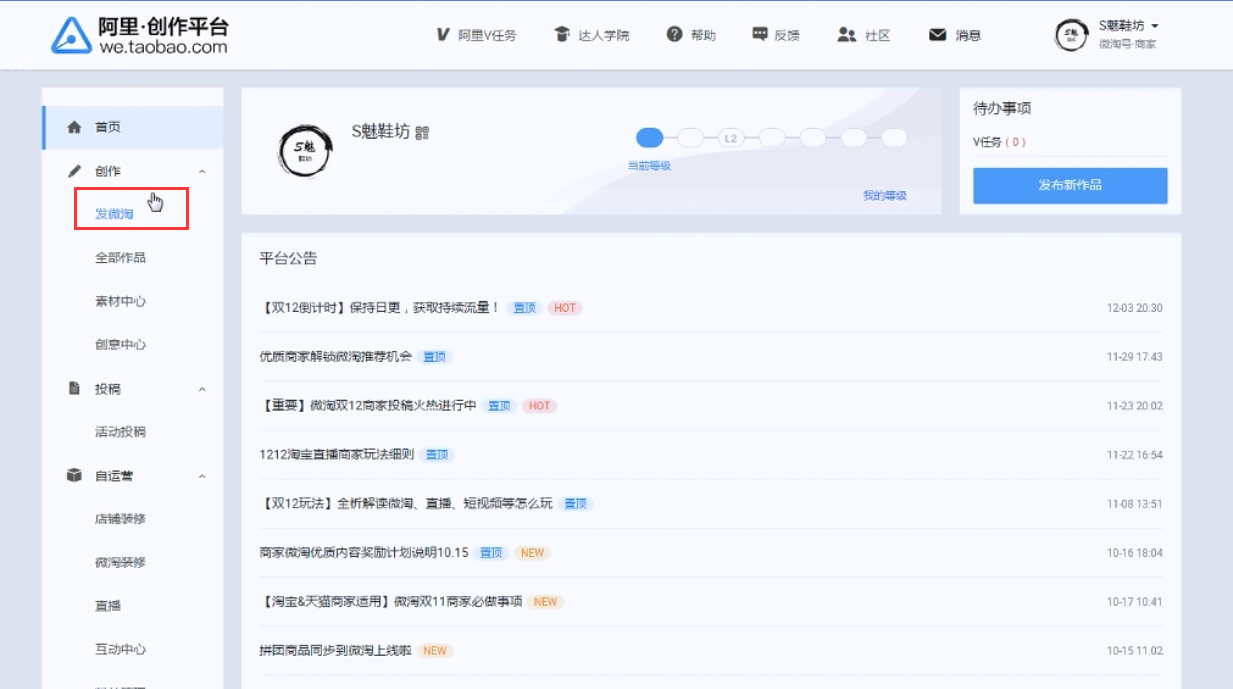Click the document icon next to 投稿
This screenshot has width=1233, height=689.
pos(74,388)
